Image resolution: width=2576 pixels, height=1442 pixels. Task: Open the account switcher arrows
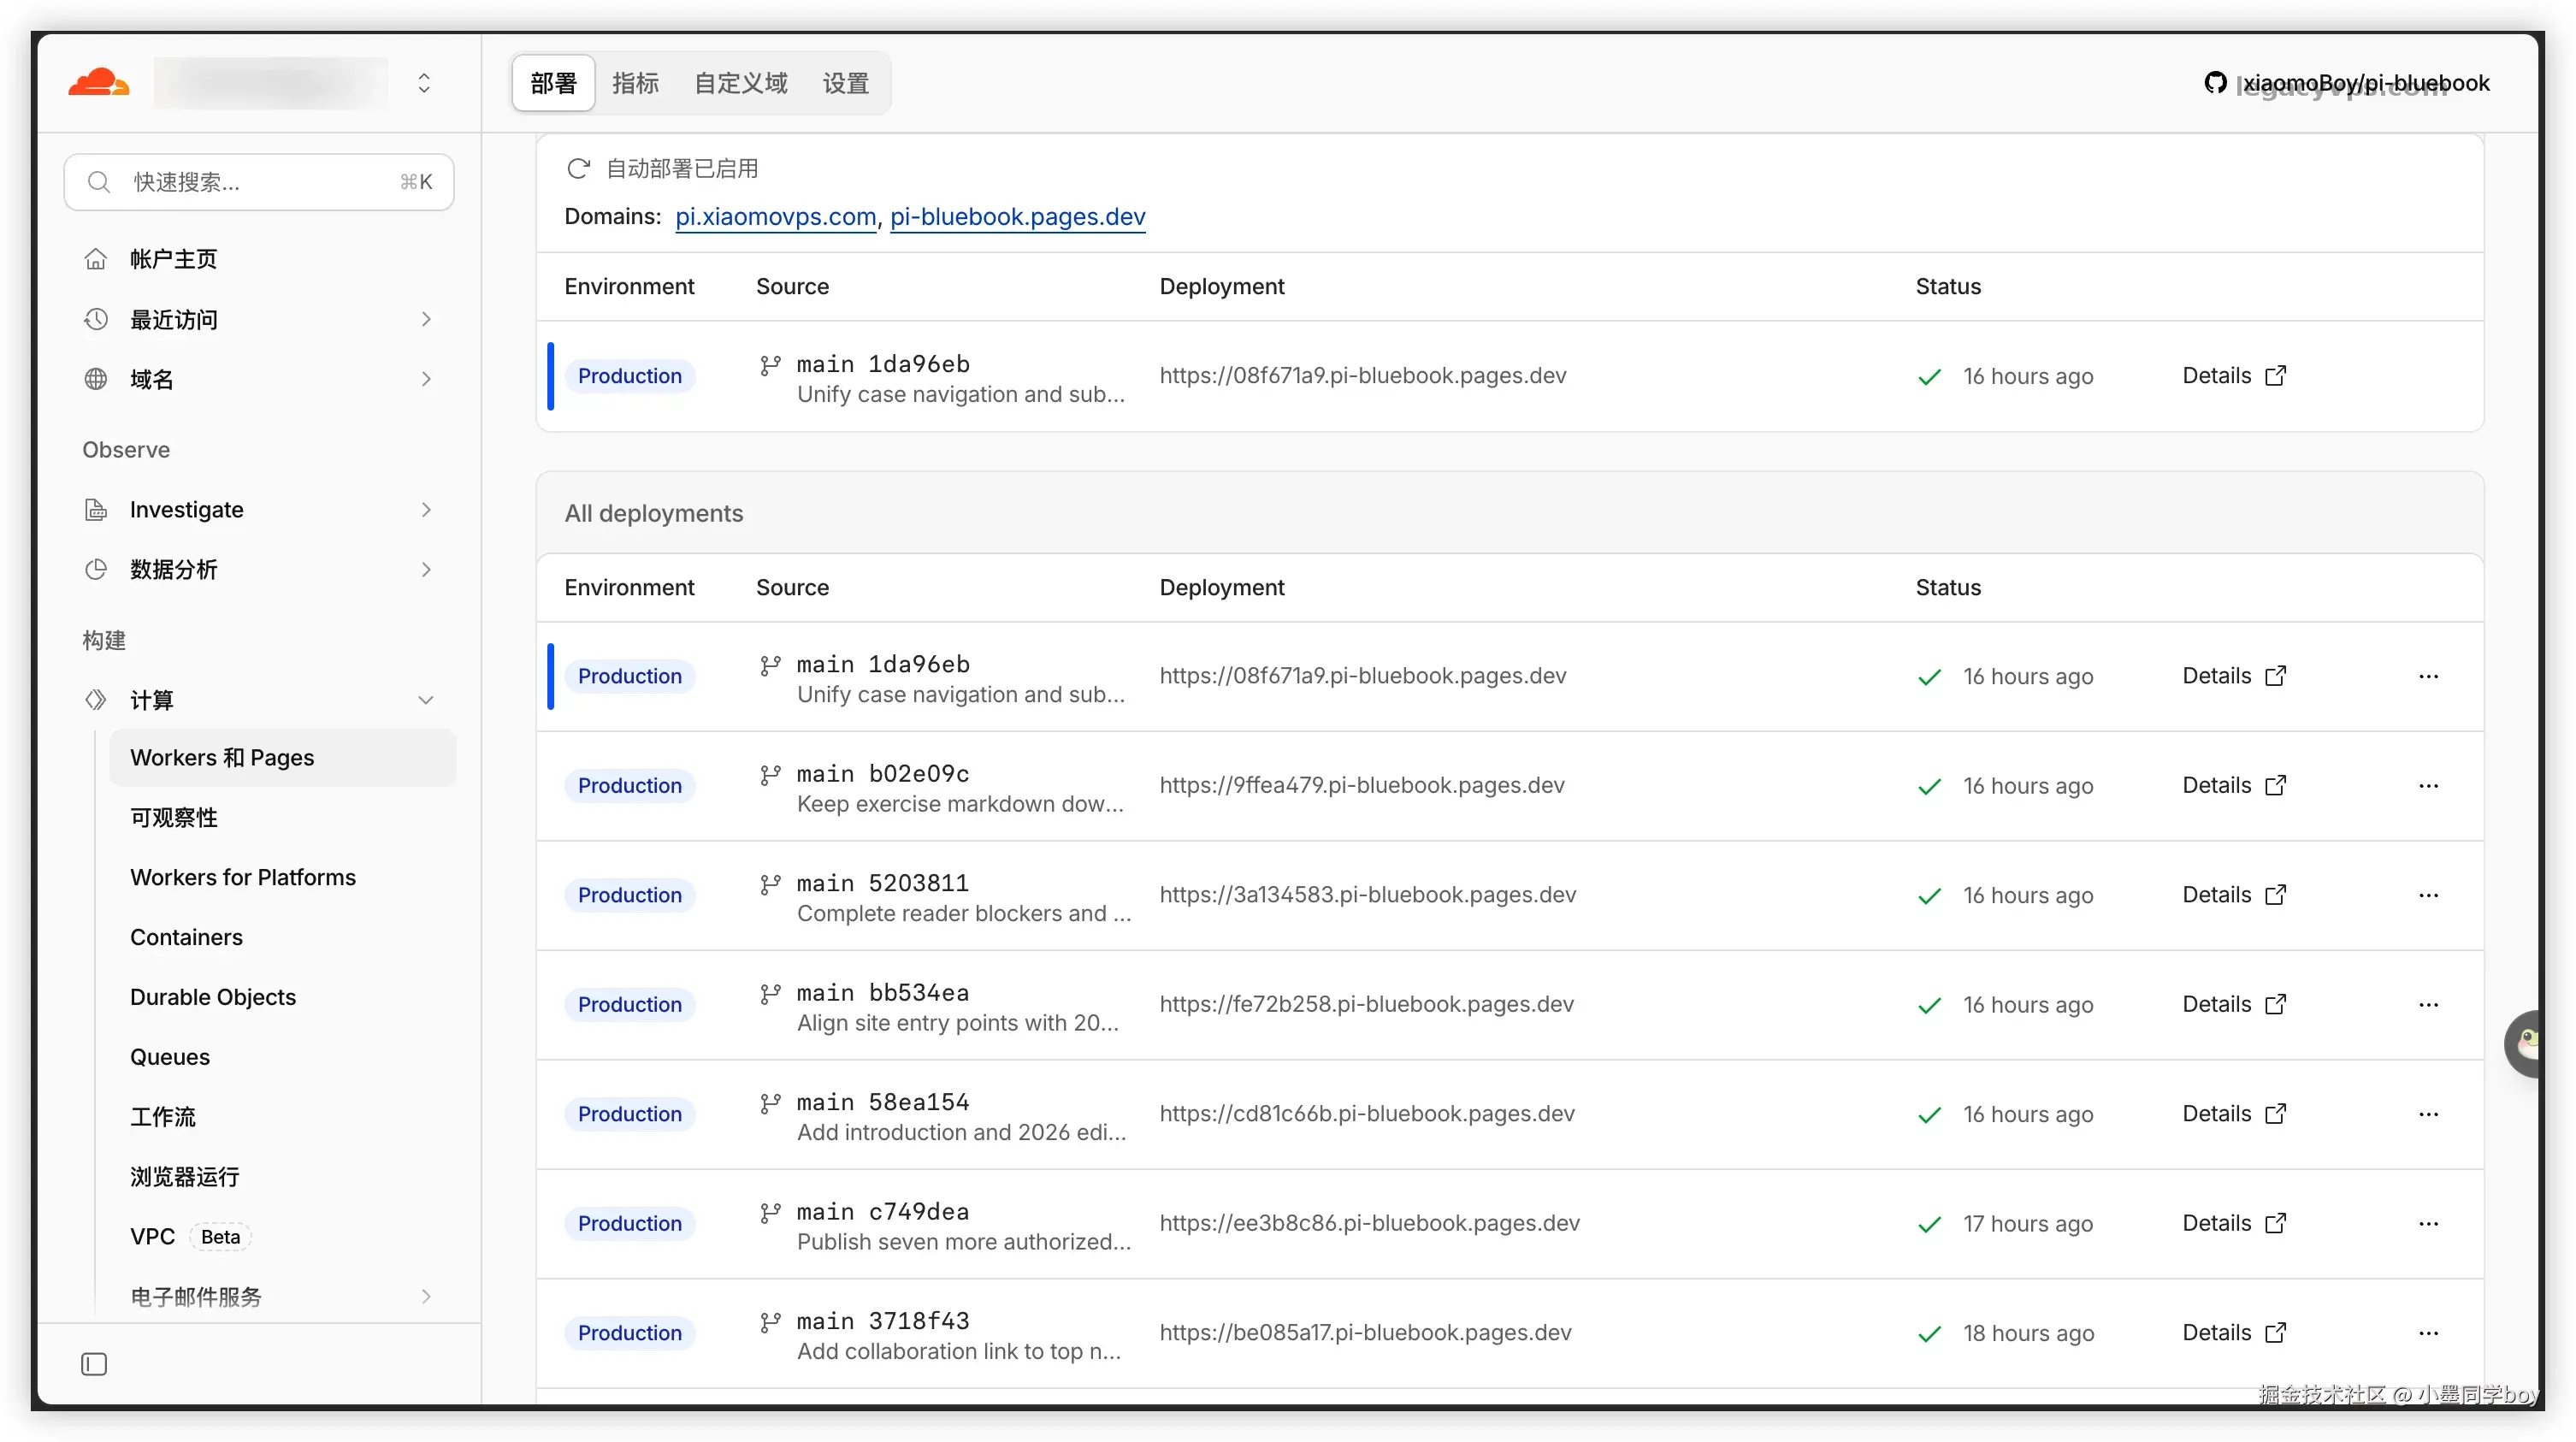click(424, 83)
